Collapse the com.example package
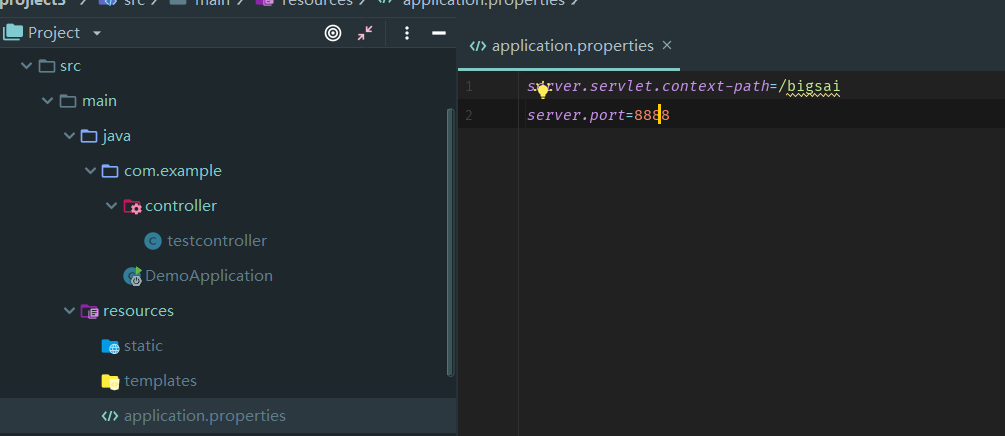1005x436 pixels. 90,171
